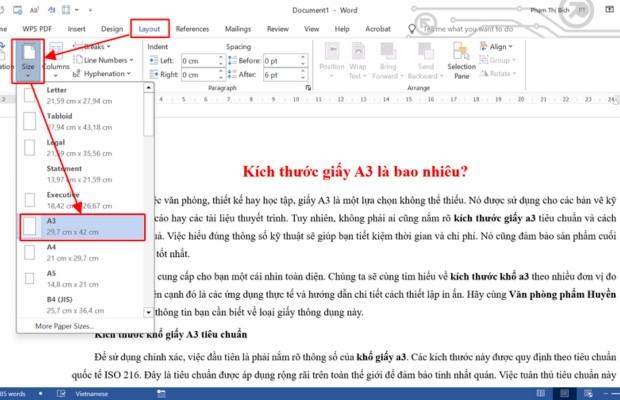Adjust the Right indent stepper arrows
The image size is (620, 400).
pyautogui.click(x=221, y=75)
